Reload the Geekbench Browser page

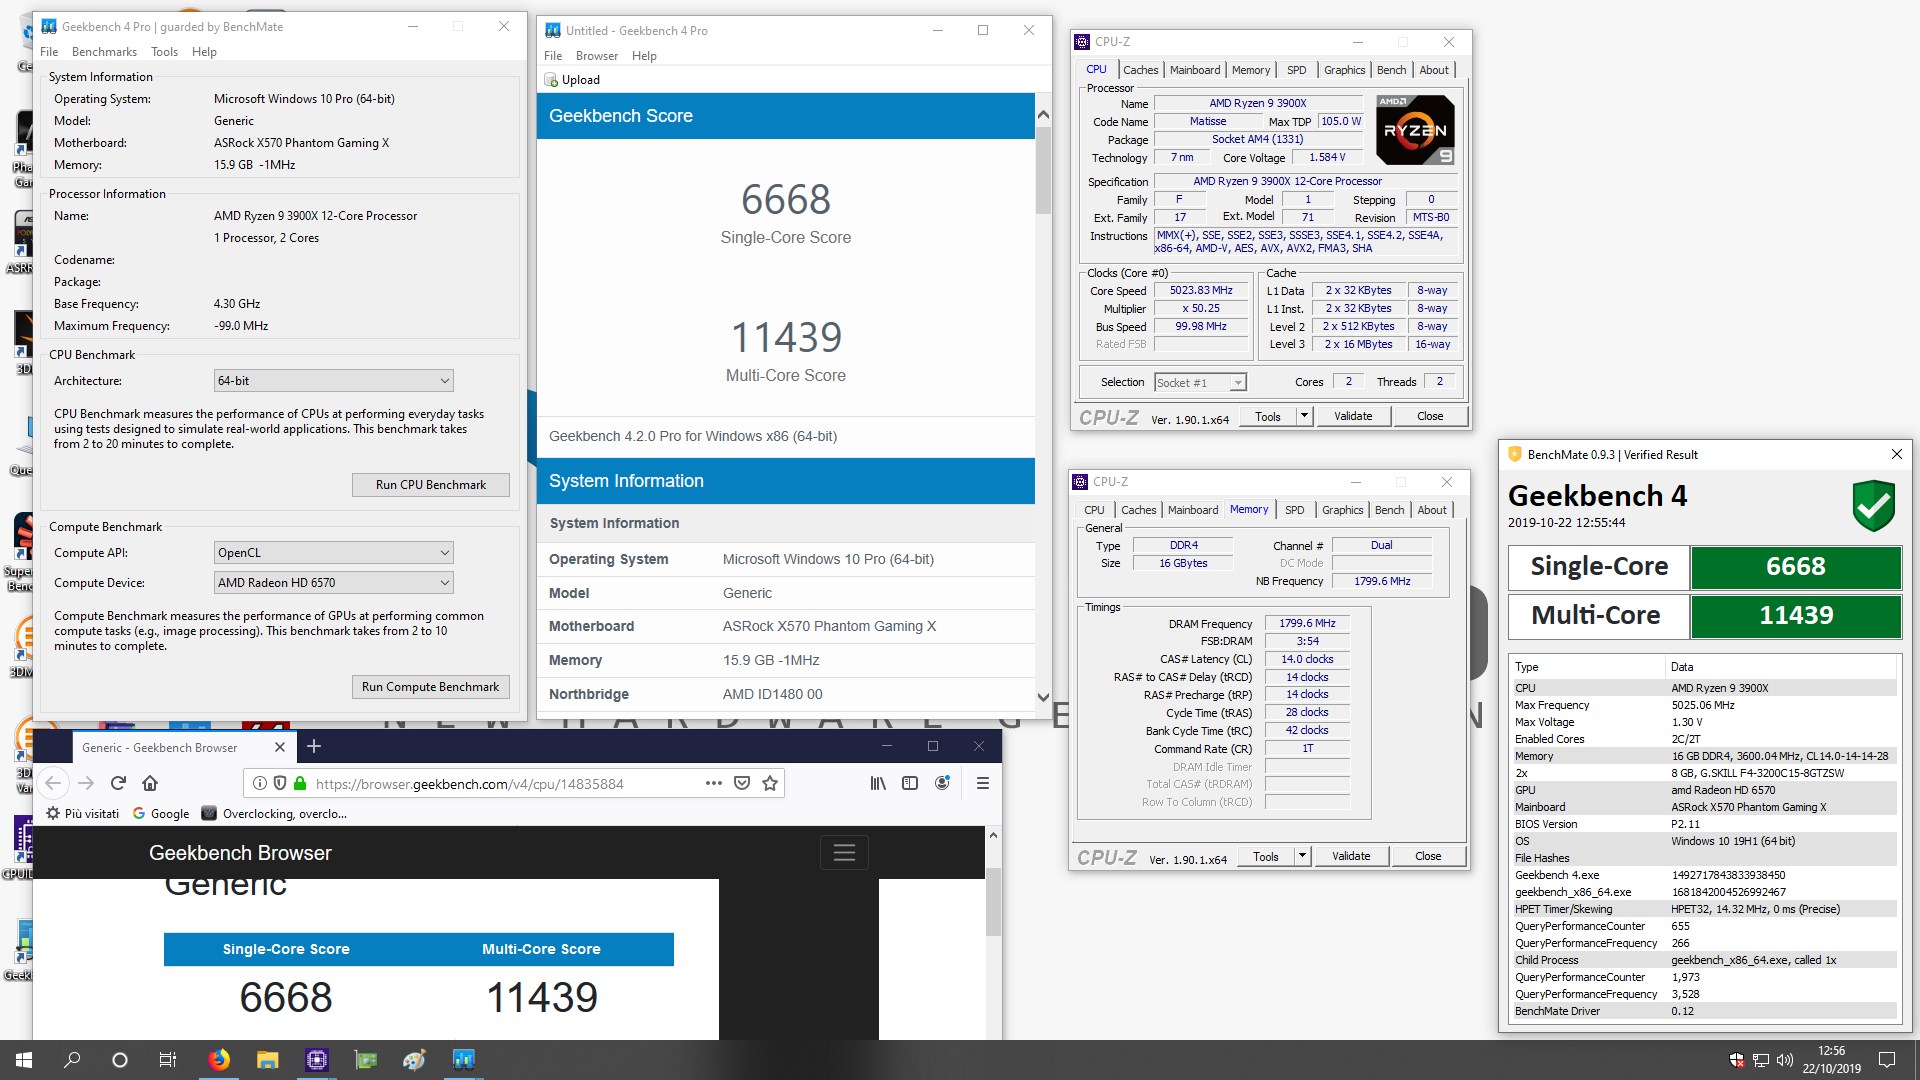(118, 783)
